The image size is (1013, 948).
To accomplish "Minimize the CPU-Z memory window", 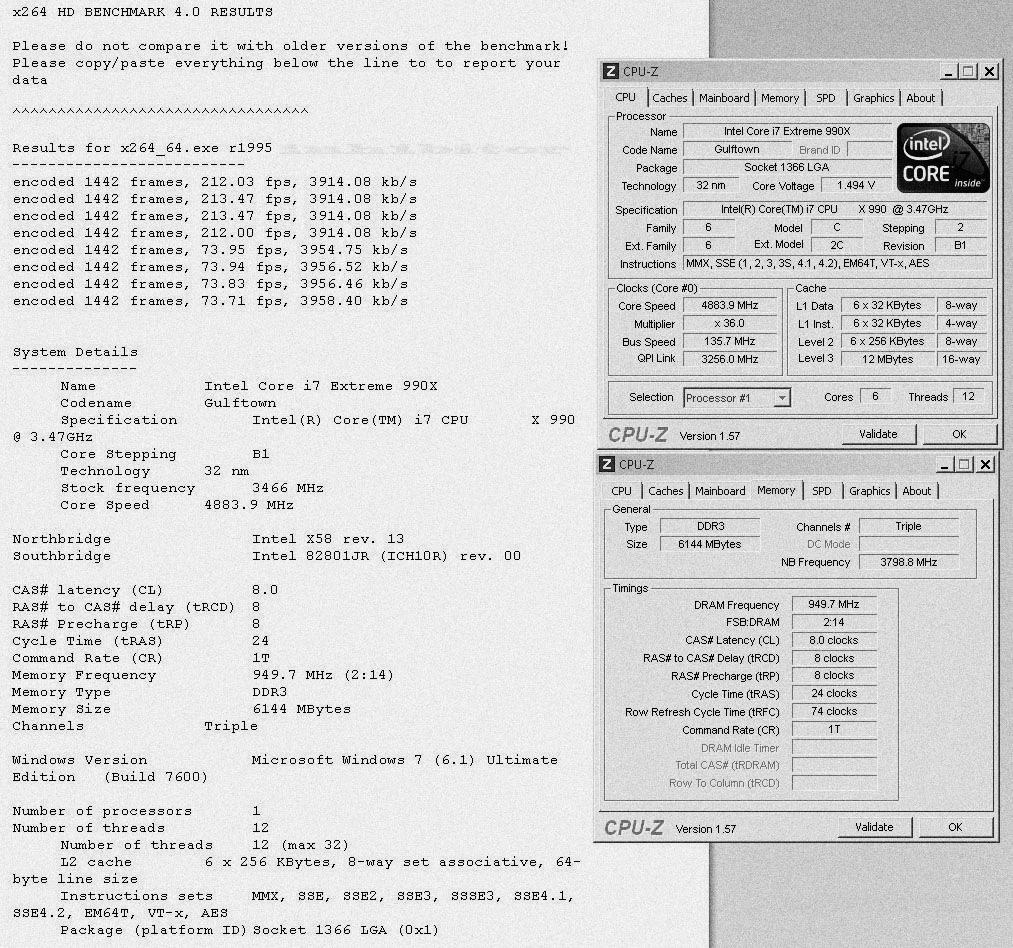I will pyautogui.click(x=945, y=464).
